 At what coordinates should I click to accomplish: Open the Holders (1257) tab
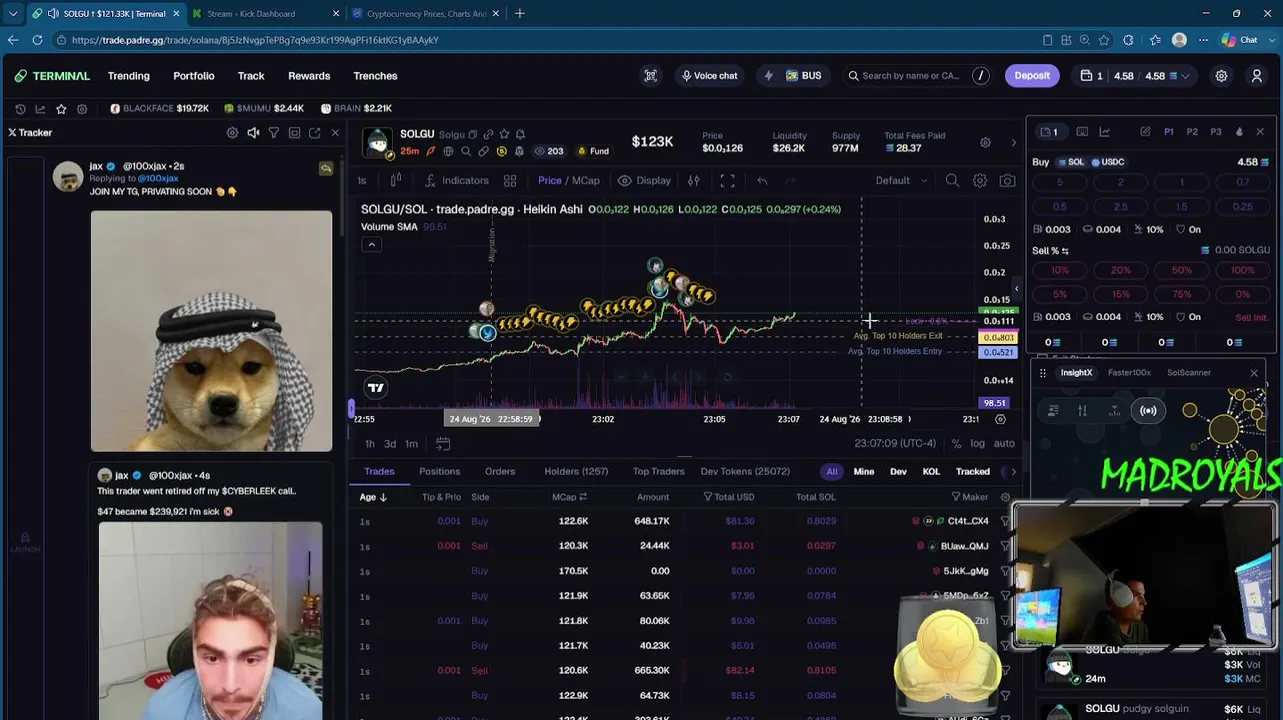tap(576, 472)
